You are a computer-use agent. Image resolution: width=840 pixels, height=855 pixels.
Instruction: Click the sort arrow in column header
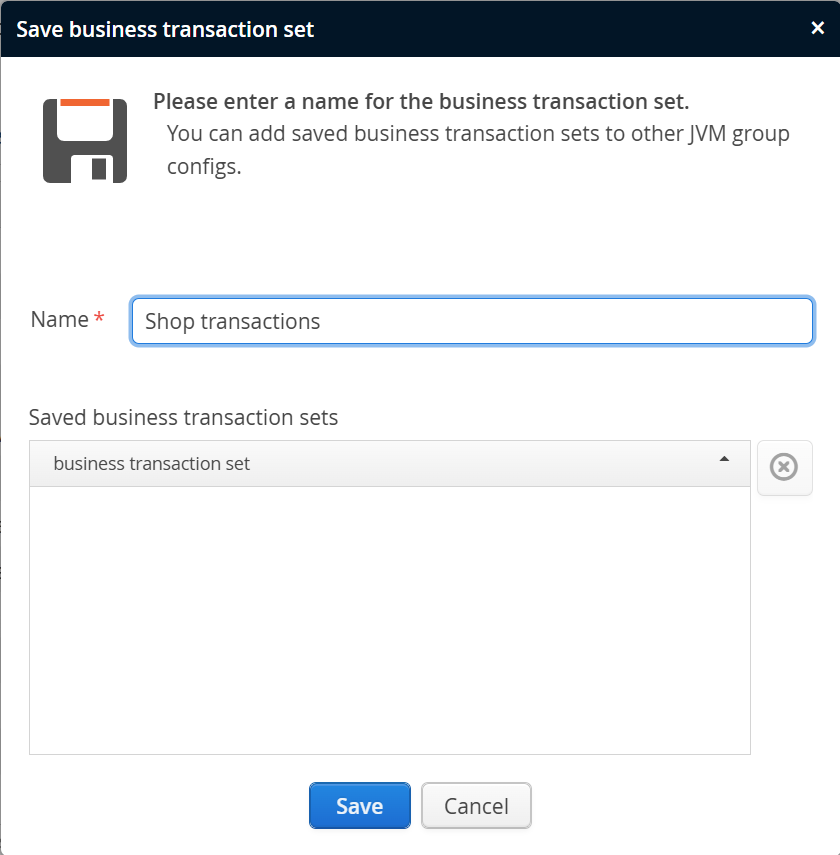(x=724, y=459)
